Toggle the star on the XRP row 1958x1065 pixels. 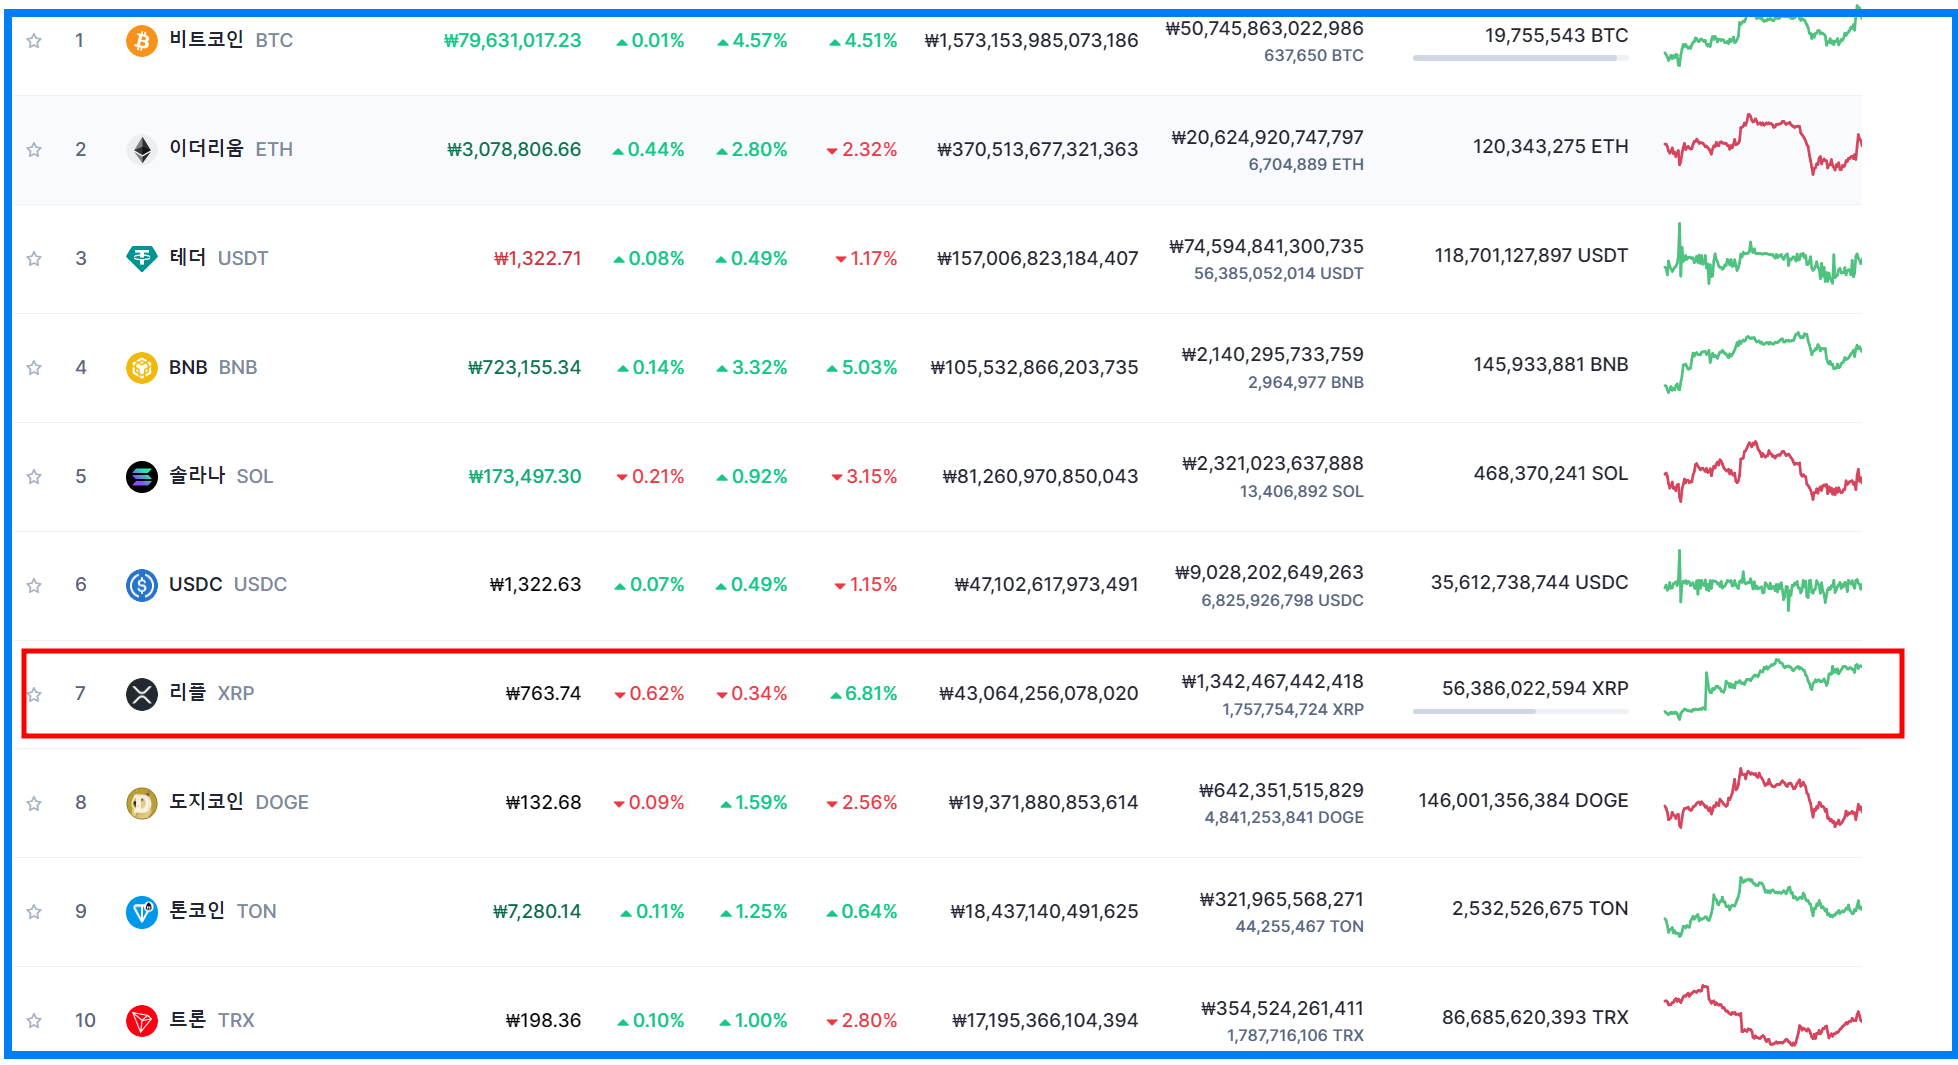click(34, 694)
